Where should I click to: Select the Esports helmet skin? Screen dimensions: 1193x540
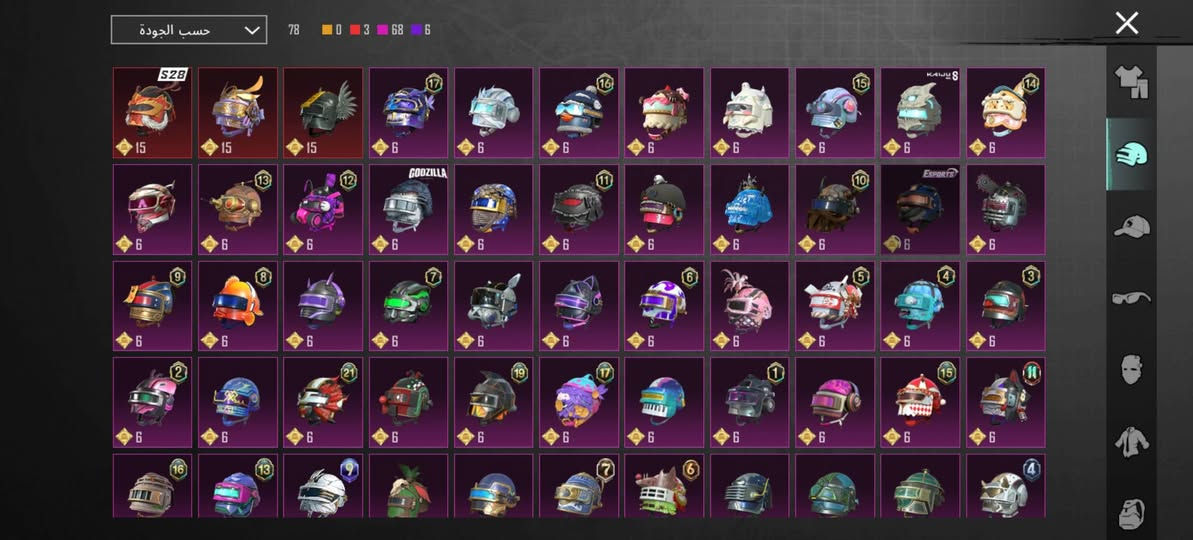(920, 209)
